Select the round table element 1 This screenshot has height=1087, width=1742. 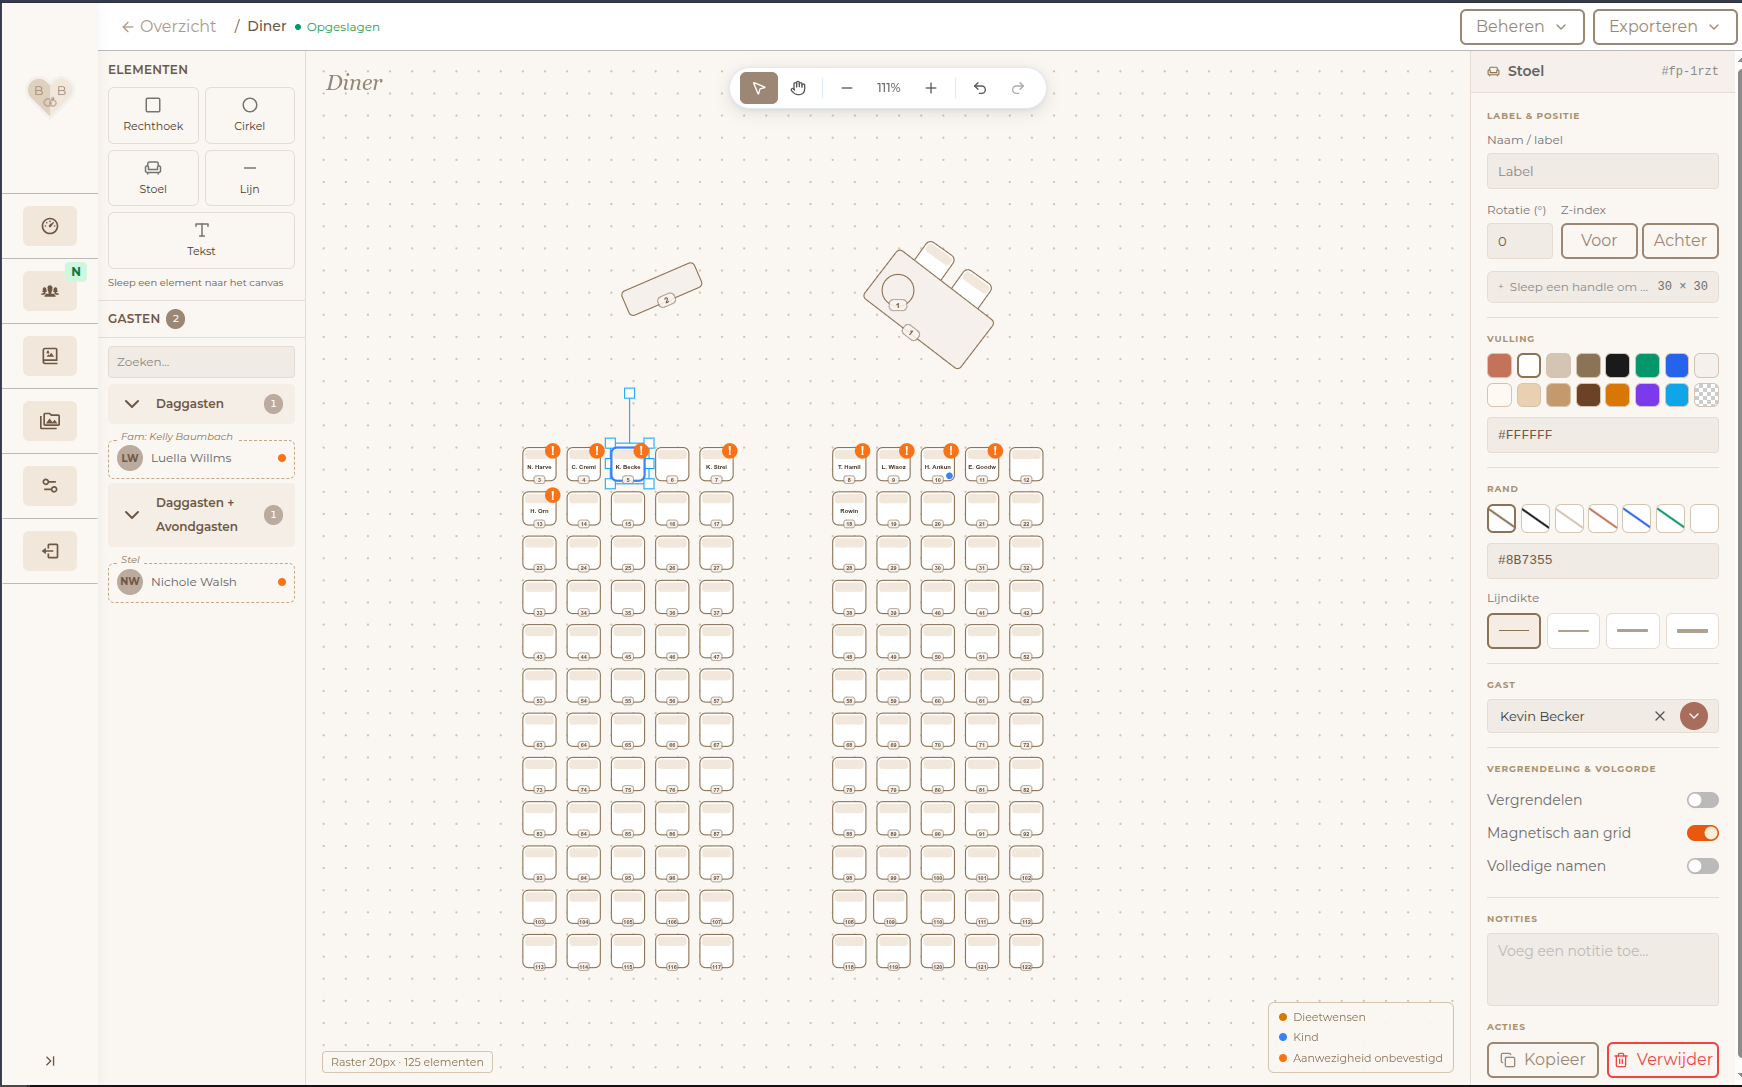pyautogui.click(x=898, y=291)
